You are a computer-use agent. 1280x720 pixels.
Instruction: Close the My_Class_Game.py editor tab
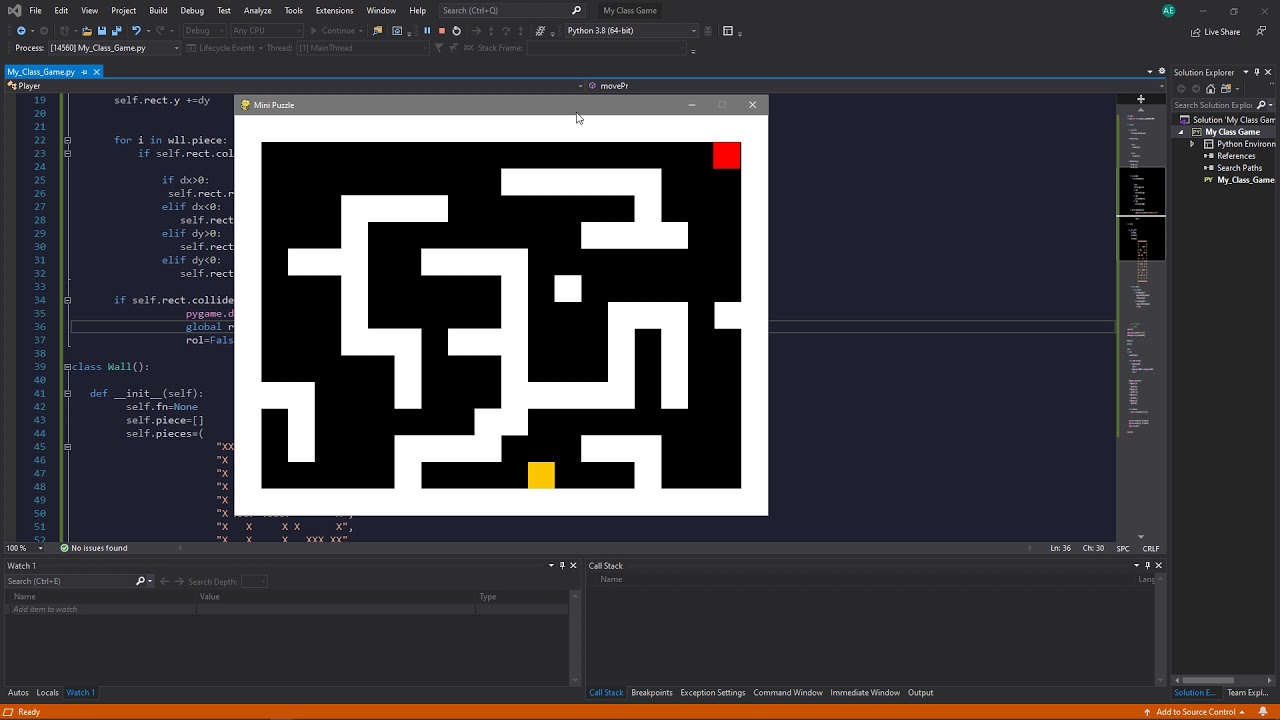point(97,72)
